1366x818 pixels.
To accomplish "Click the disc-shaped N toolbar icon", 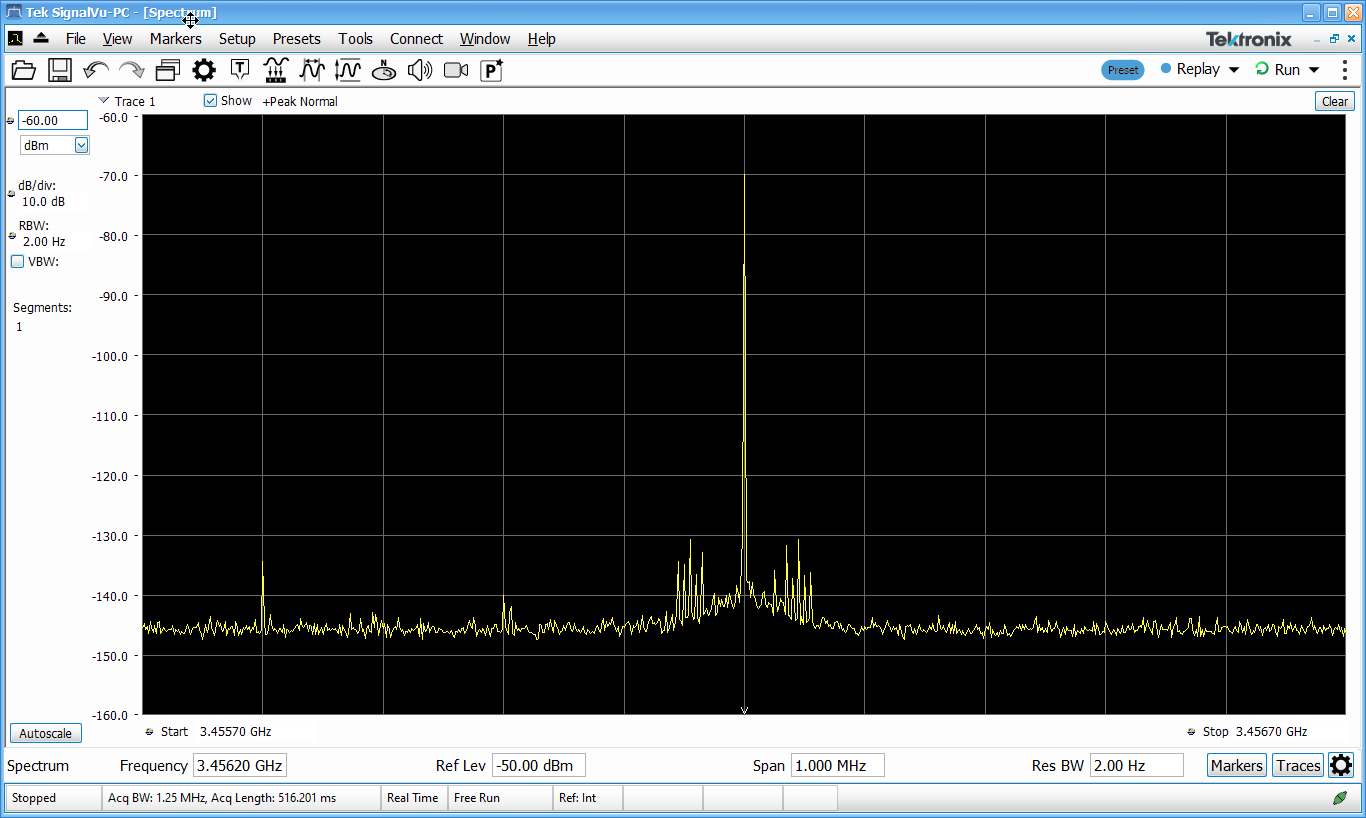I will point(384,70).
